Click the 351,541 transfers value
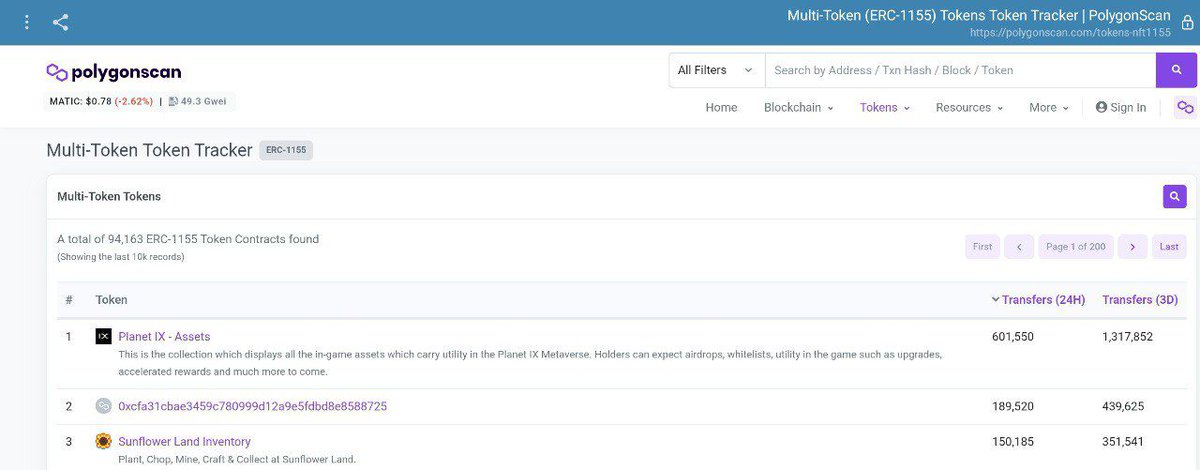The width and height of the screenshot is (1200, 470). pos(1123,441)
